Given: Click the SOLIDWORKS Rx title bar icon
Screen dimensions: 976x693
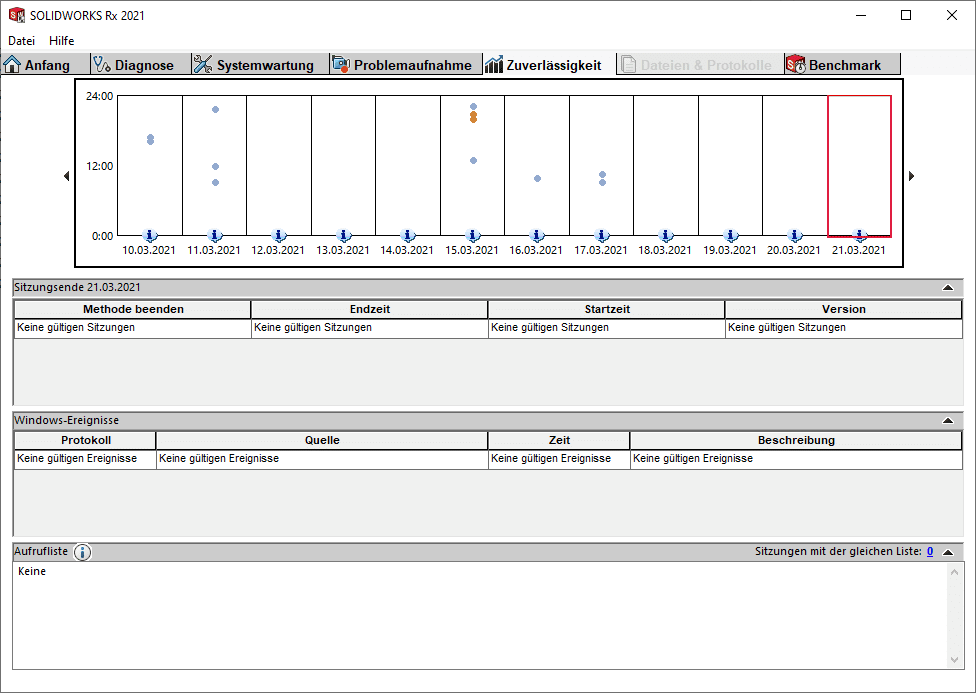Looking at the screenshot, I should (x=16, y=15).
